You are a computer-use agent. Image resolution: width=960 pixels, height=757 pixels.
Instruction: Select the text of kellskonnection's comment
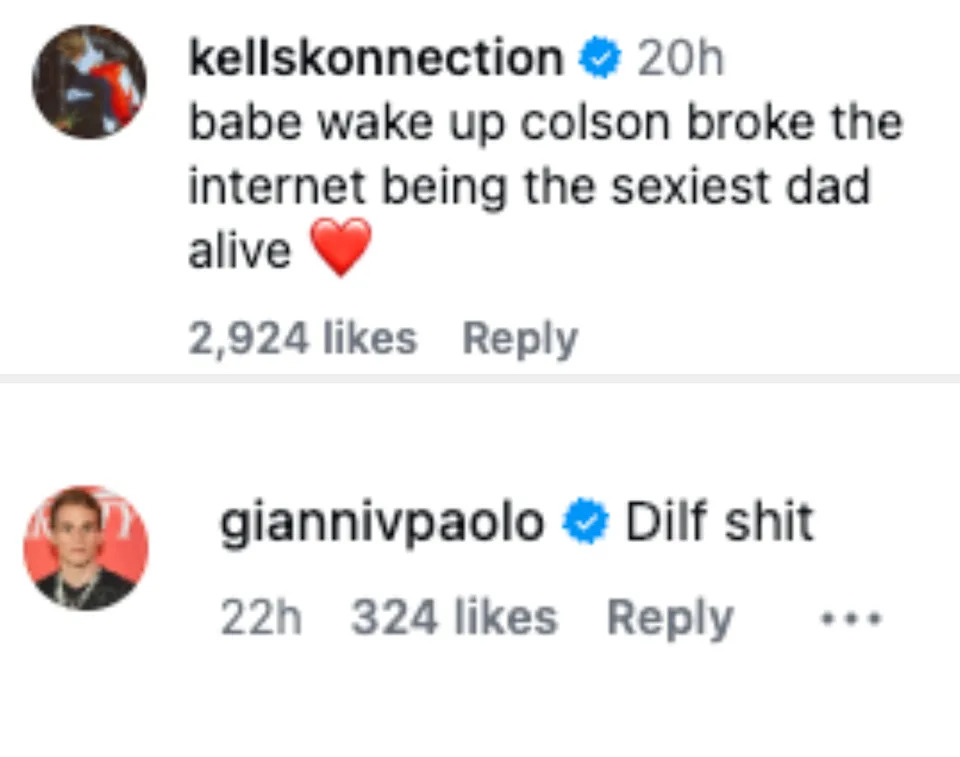pos(540,185)
